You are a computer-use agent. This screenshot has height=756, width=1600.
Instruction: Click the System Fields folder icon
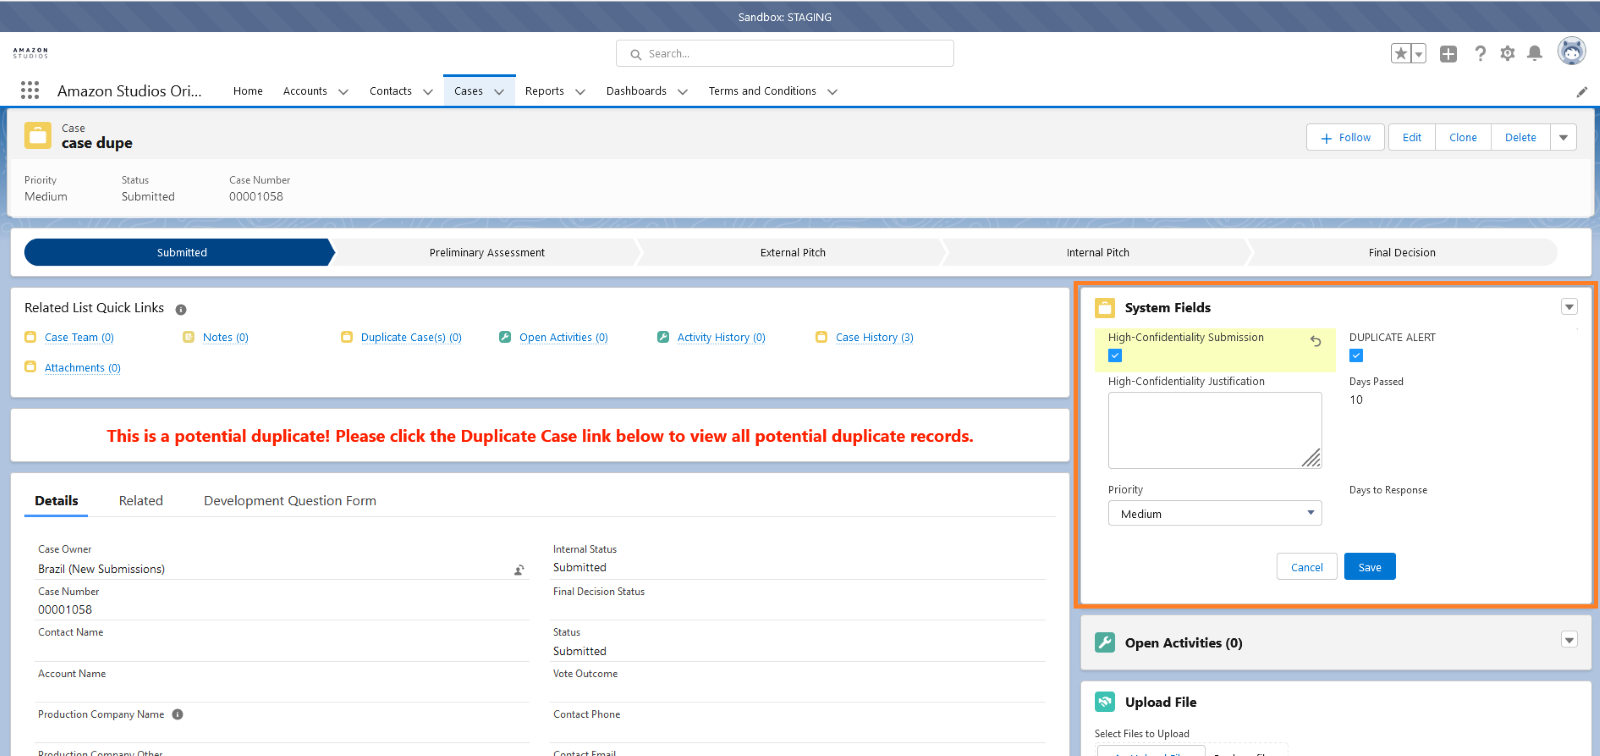pos(1105,307)
